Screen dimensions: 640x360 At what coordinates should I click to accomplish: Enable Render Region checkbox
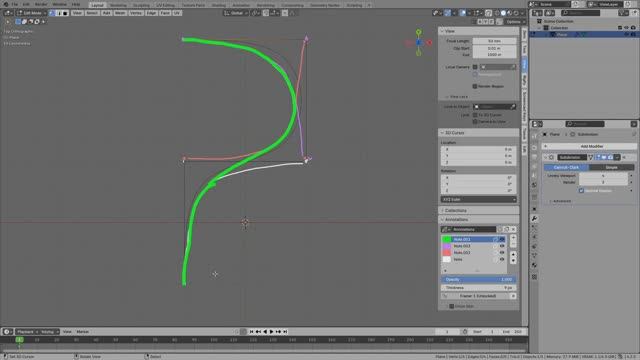(475, 87)
